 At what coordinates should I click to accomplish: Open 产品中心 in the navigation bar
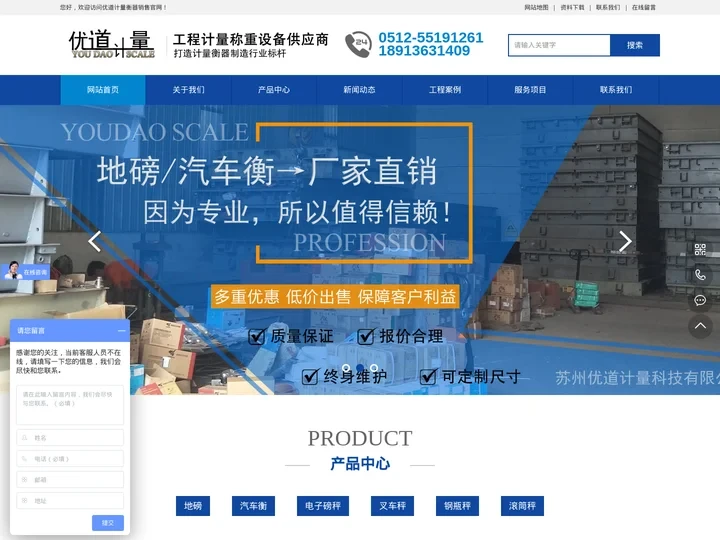[274, 90]
